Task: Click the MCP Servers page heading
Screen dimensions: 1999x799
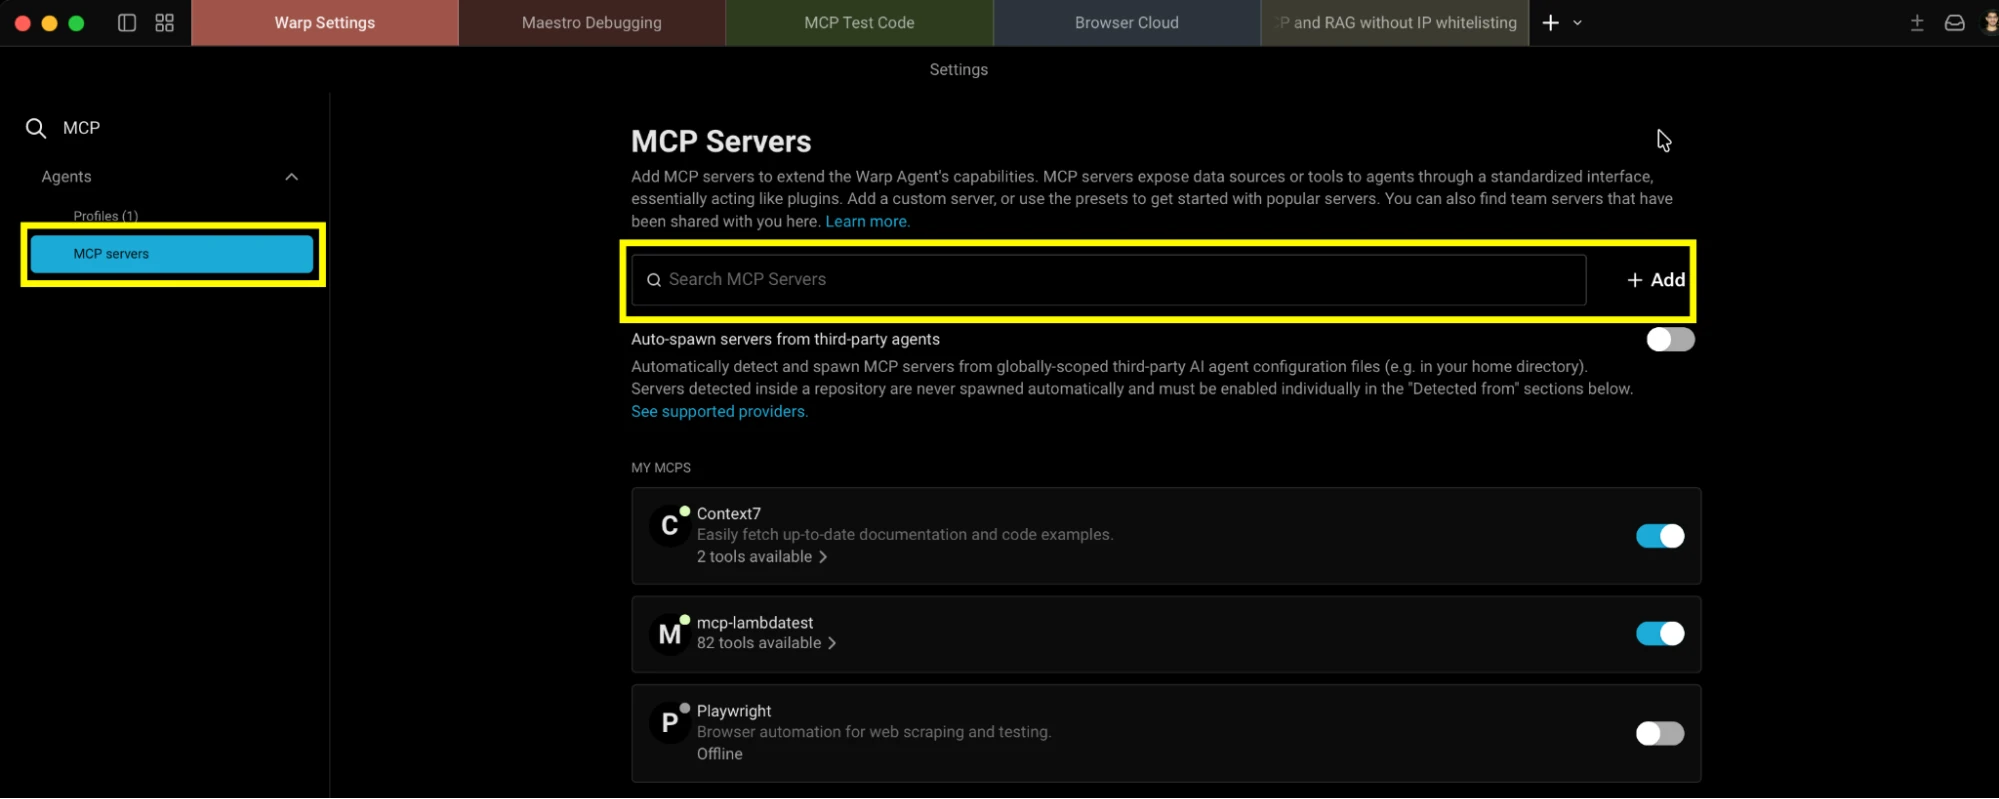Action: (x=721, y=142)
